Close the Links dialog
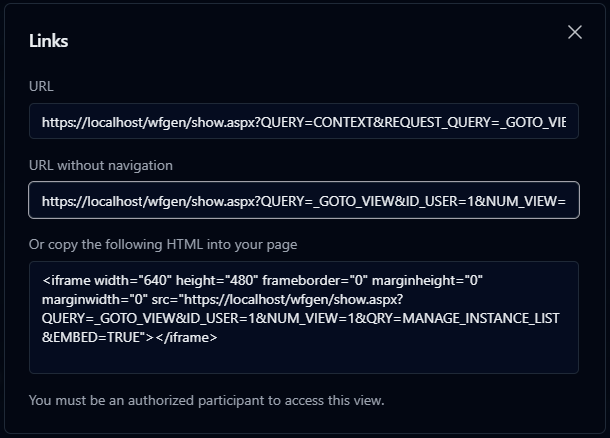This screenshot has width=610, height=438. point(575,32)
